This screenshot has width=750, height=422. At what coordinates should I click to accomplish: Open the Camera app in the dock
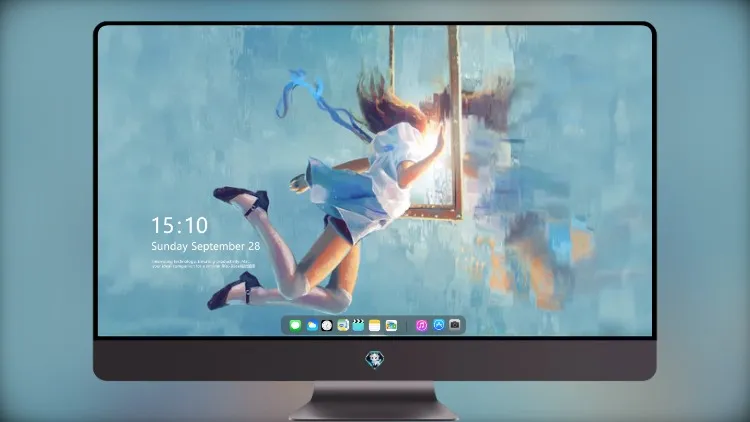coord(455,325)
